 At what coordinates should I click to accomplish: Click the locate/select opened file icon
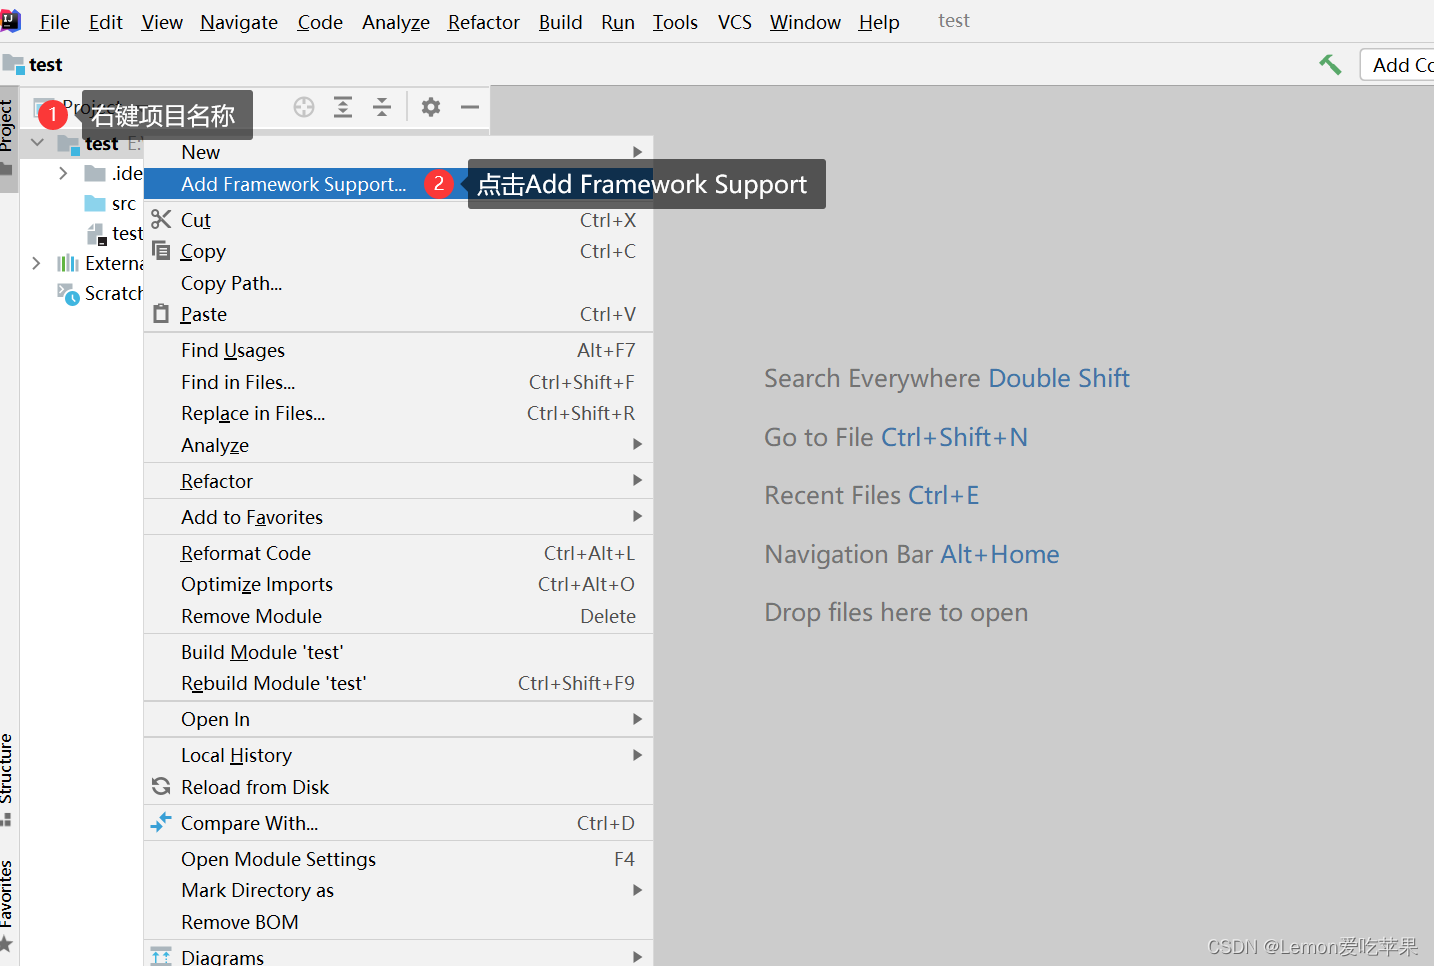click(304, 107)
